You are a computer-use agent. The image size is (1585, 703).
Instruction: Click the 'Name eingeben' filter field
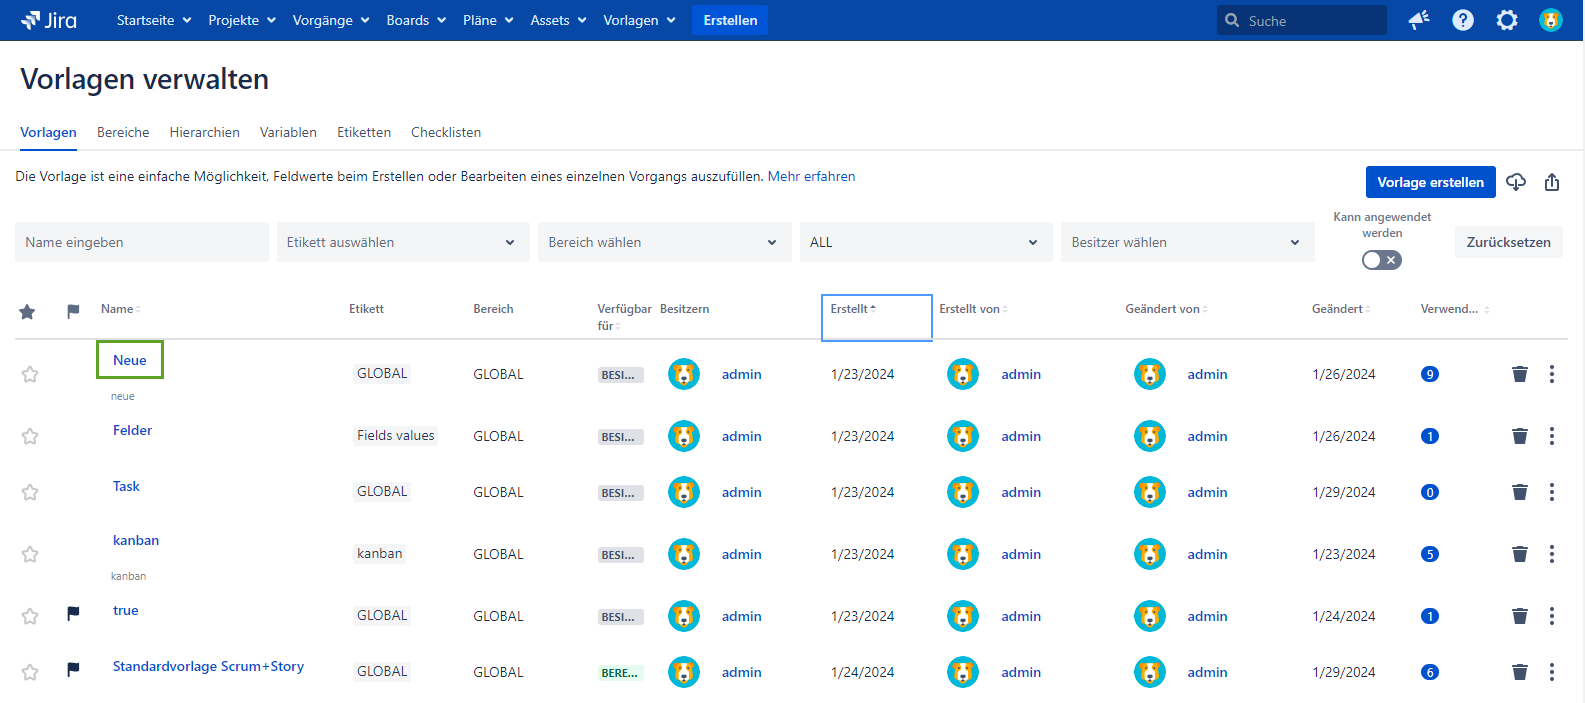point(141,242)
